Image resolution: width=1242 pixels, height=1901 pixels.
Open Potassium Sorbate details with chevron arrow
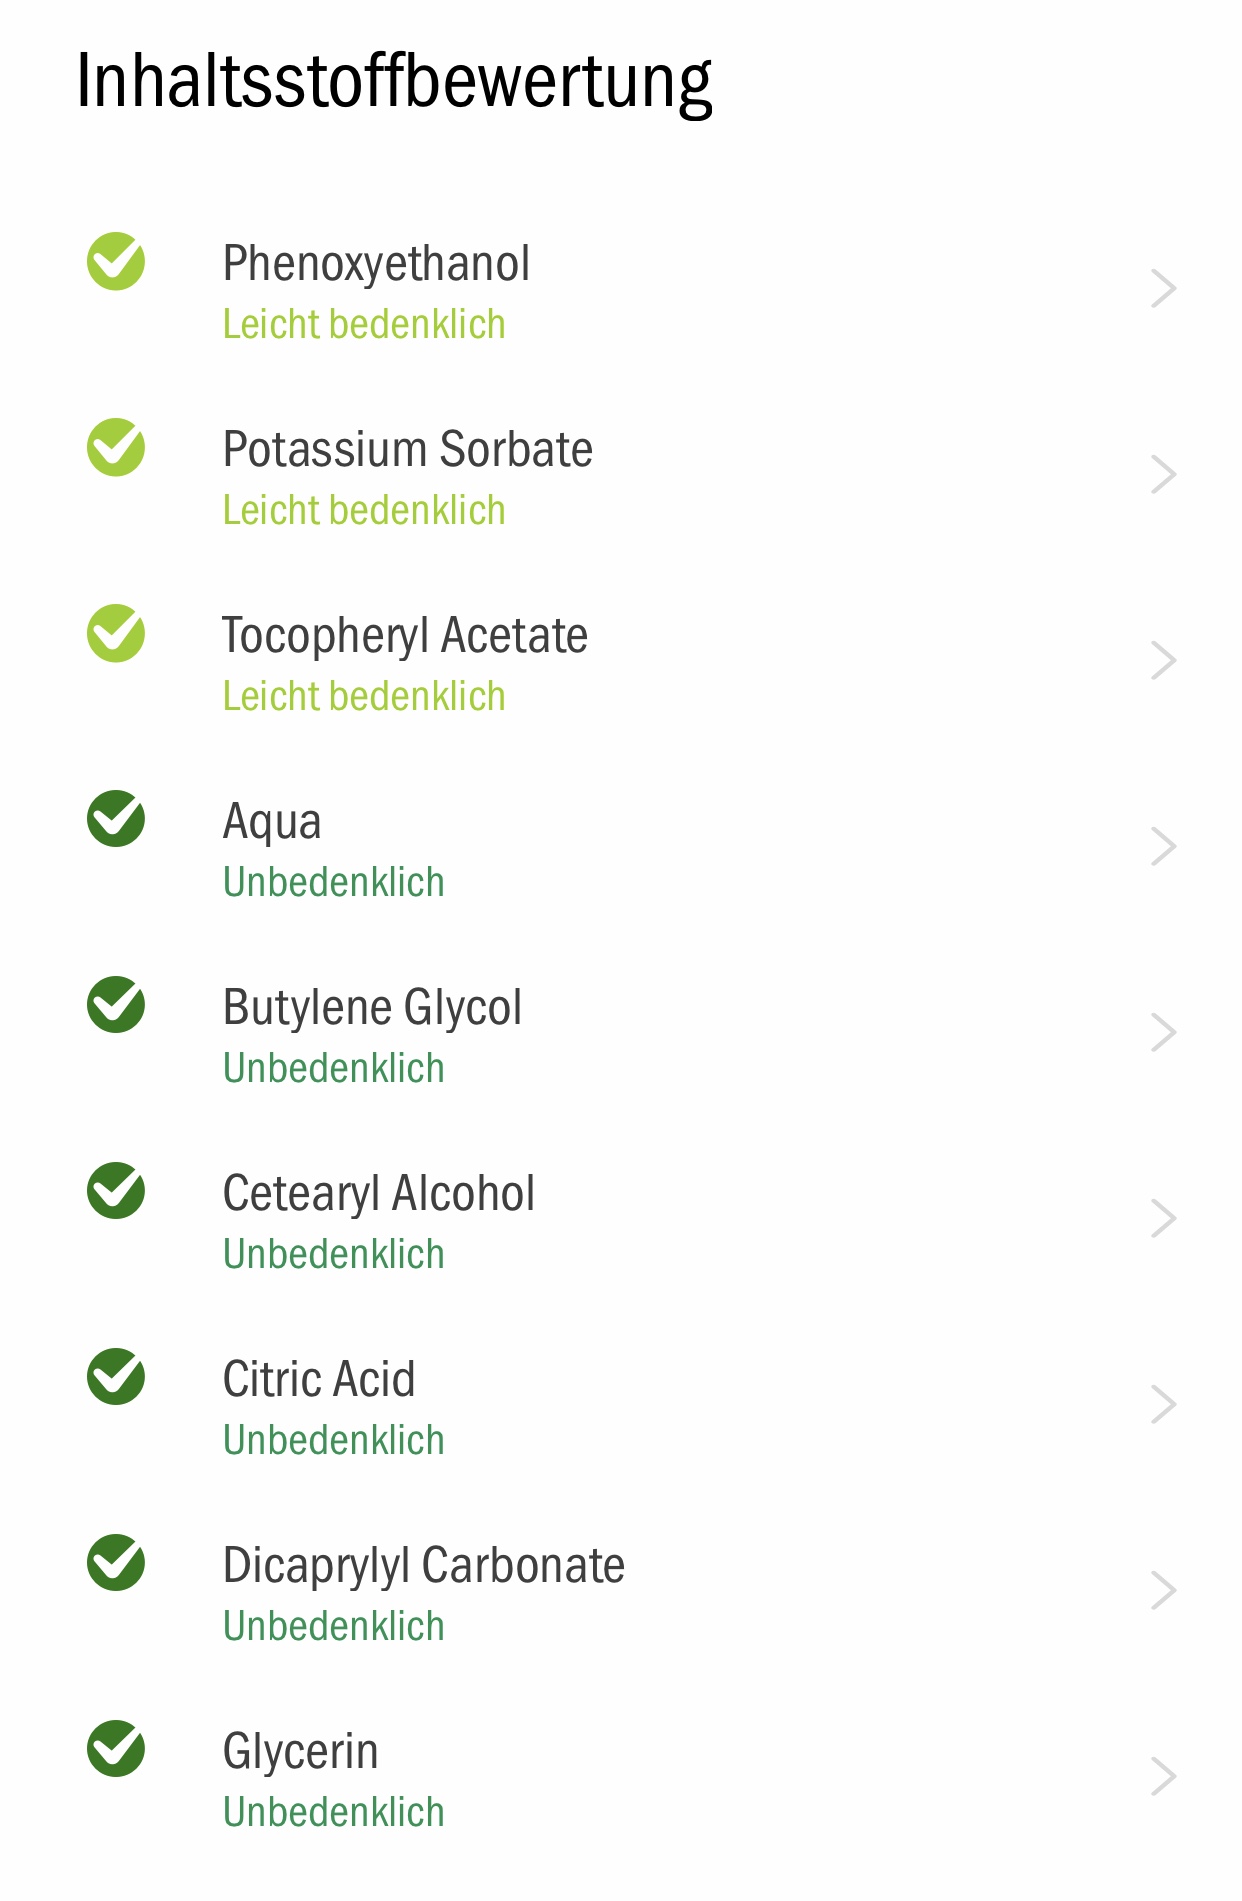[1163, 475]
